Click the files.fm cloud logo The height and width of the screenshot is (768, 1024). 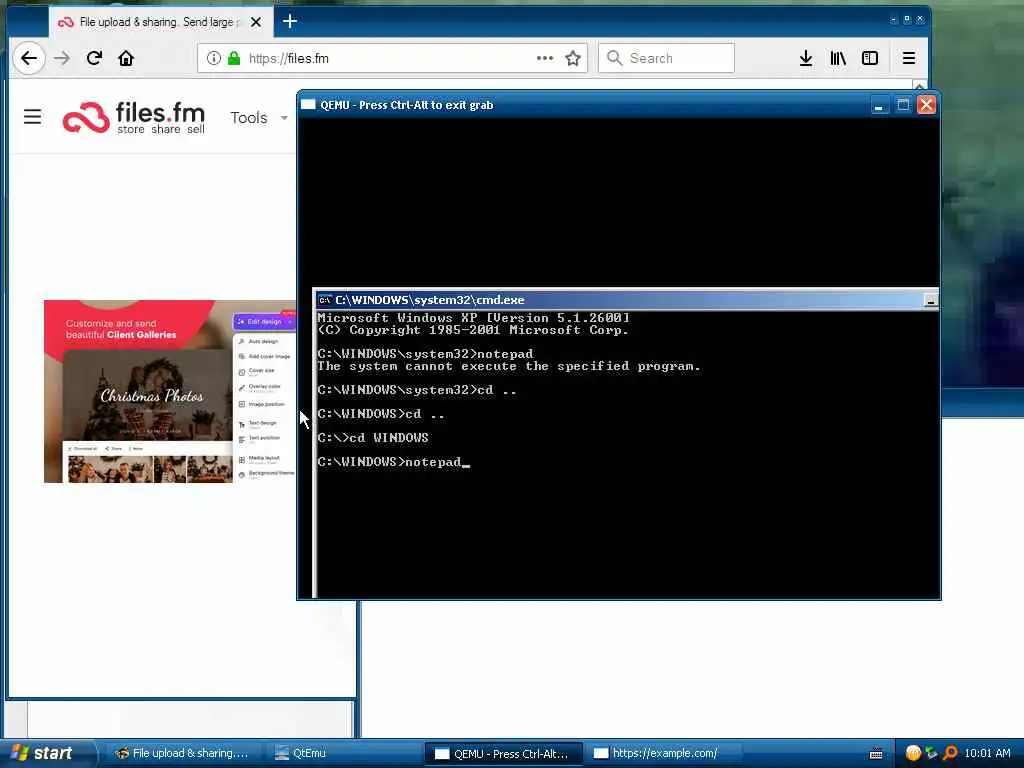86,118
